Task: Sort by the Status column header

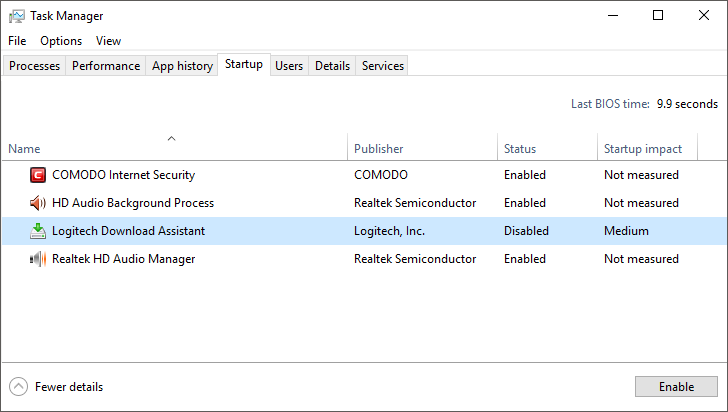Action: click(x=520, y=149)
